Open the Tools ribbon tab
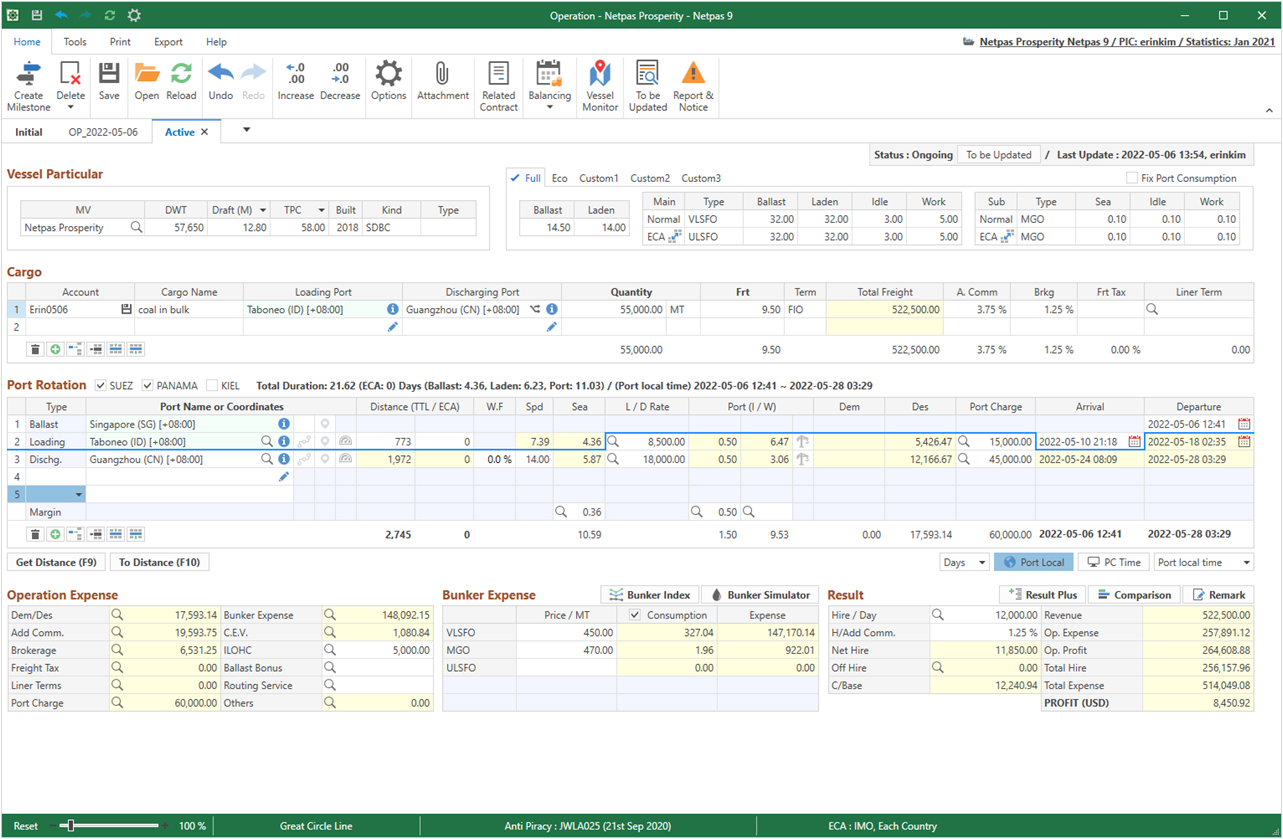 75,42
